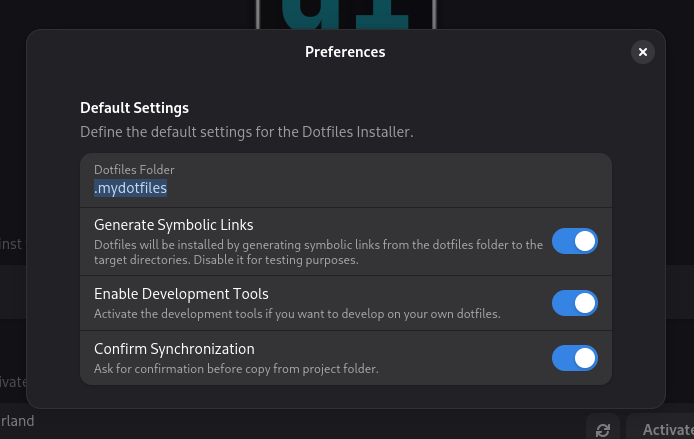Image resolution: width=694 pixels, height=439 pixels.
Task: Click the Dotfiles Folder field label
Action: coord(134,170)
